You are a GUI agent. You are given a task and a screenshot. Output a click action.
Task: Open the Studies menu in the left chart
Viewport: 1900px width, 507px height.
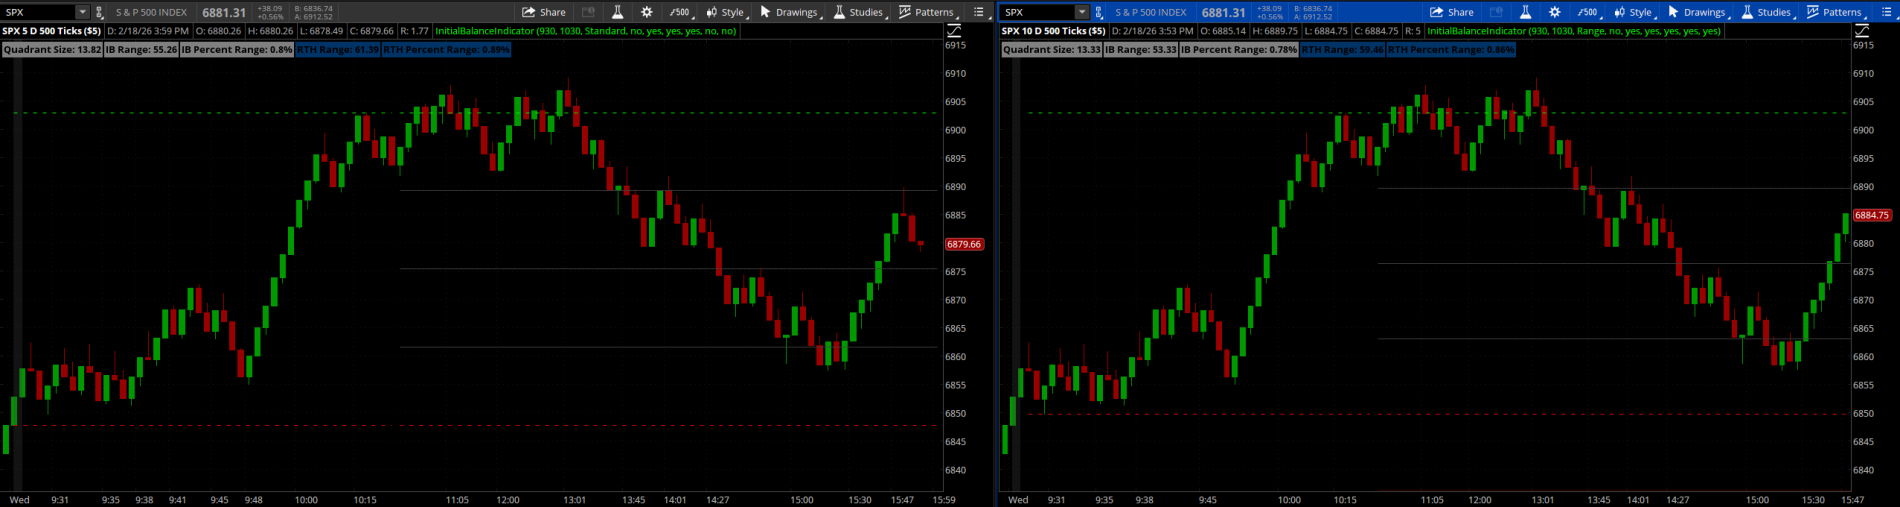(858, 12)
